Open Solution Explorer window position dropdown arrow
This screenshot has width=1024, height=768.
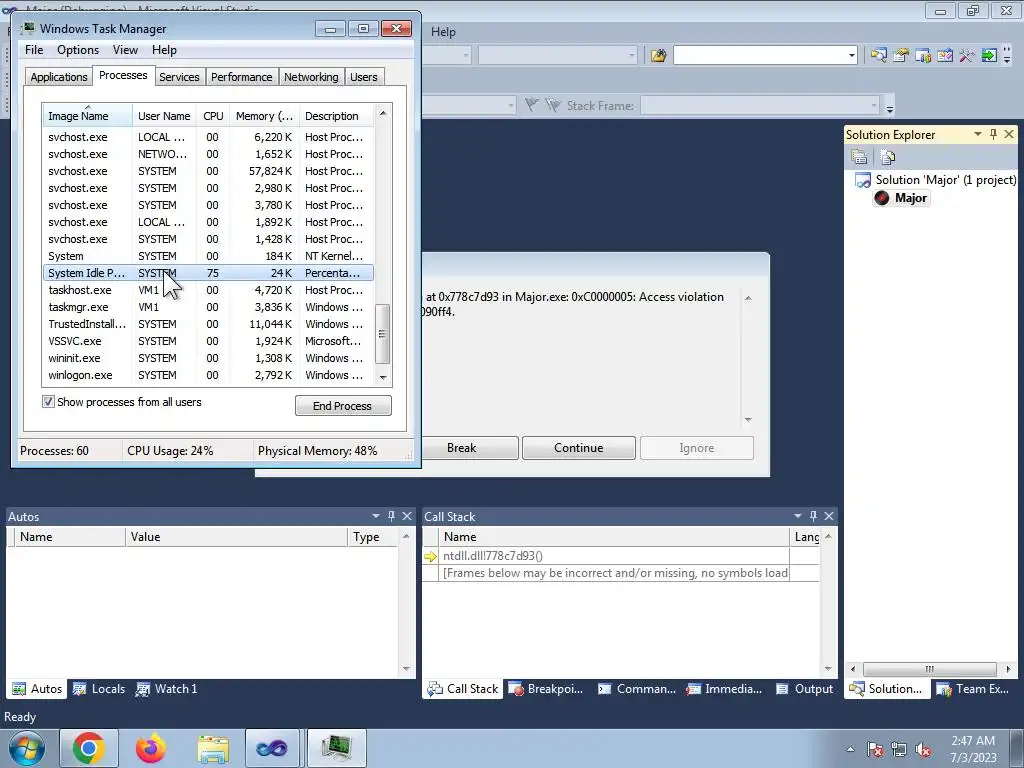[978, 134]
